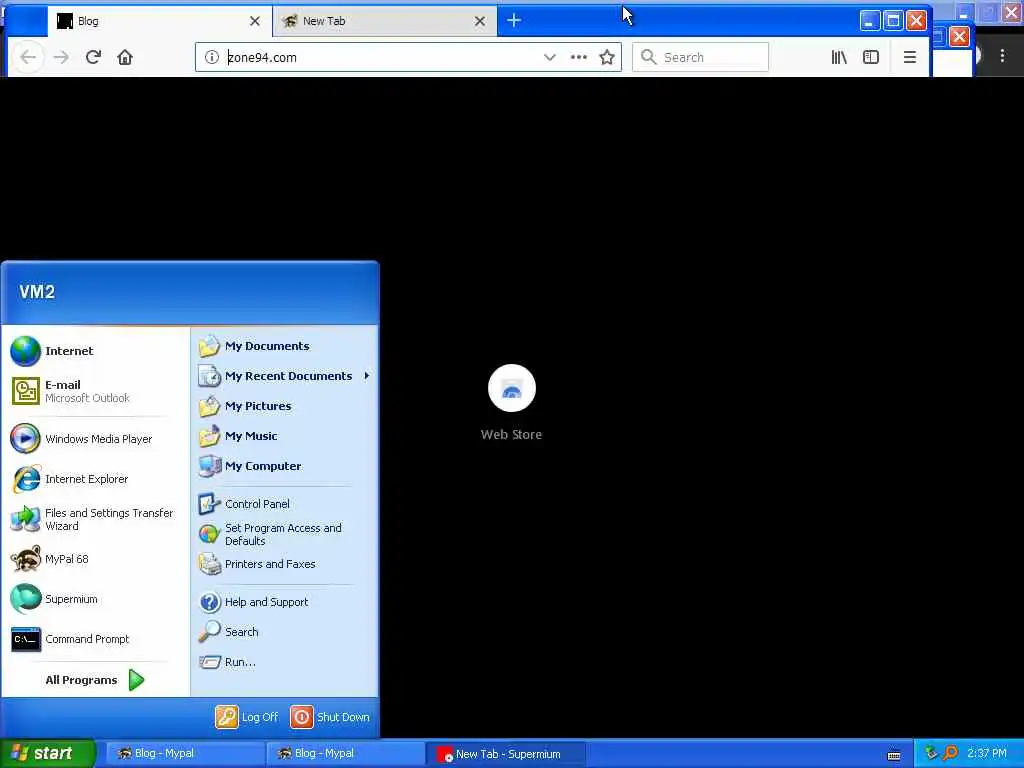The image size is (1024, 768).
Task: Open Command Prompt
Action: point(95,639)
